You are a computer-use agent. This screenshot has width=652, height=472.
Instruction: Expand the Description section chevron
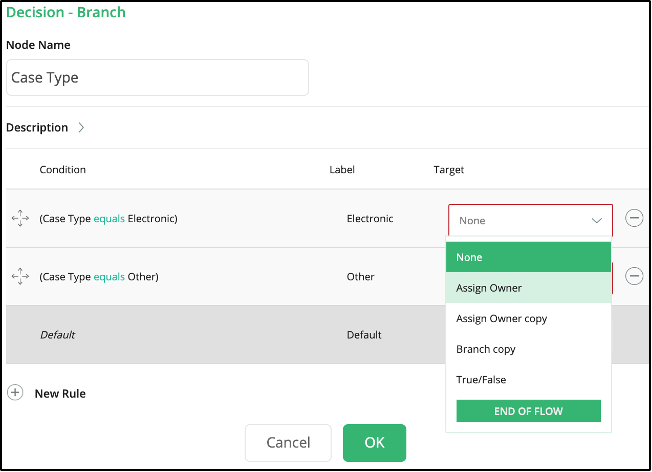(x=82, y=127)
